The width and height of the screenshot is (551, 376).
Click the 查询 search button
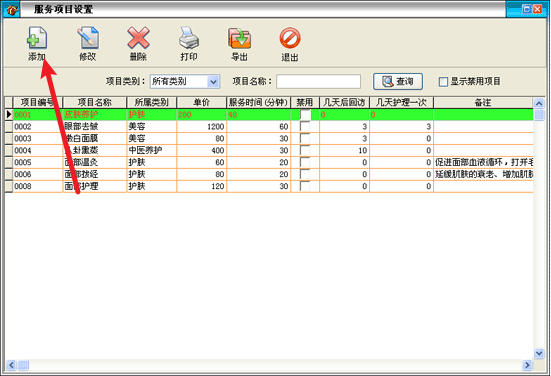point(398,82)
